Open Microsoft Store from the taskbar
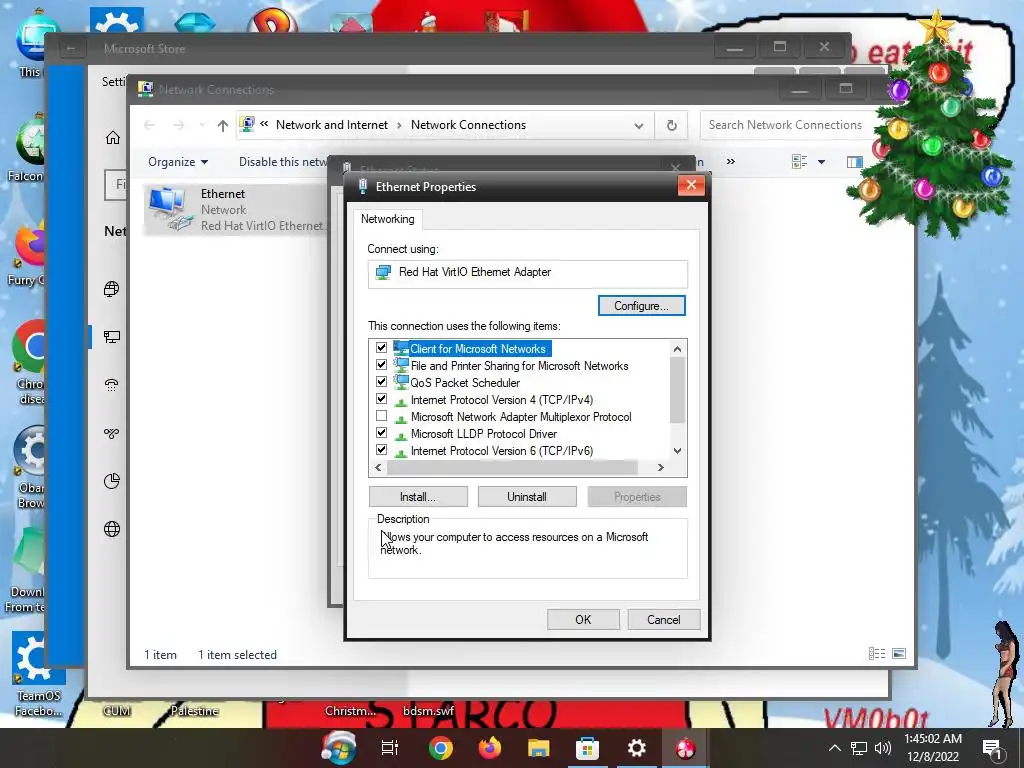1024x768 pixels. point(588,748)
